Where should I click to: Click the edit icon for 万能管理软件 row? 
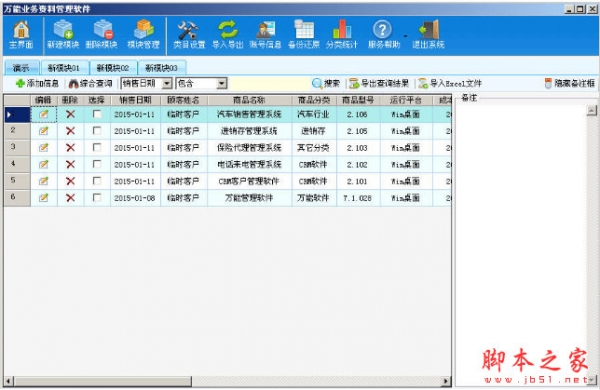click(44, 198)
